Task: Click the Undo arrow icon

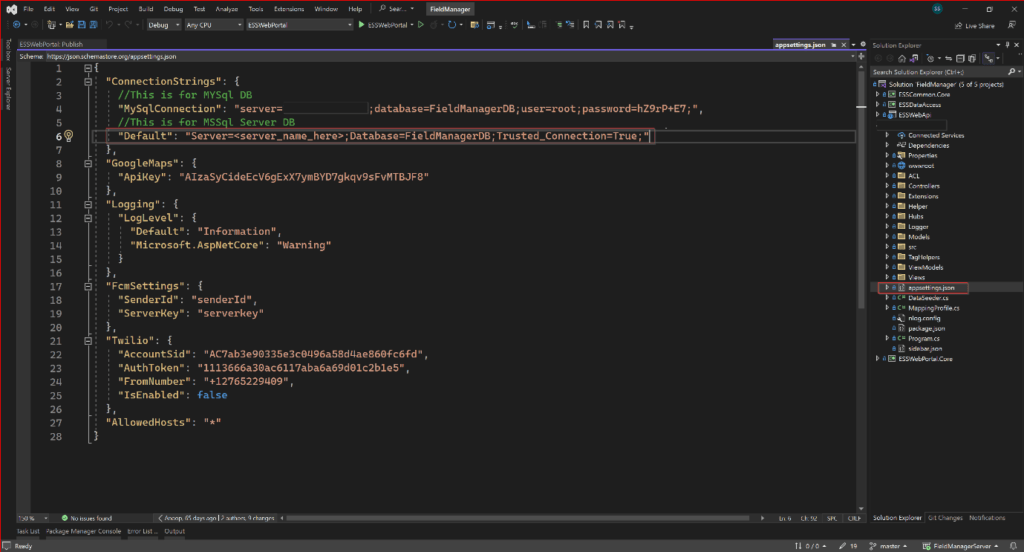Action: coord(109,25)
